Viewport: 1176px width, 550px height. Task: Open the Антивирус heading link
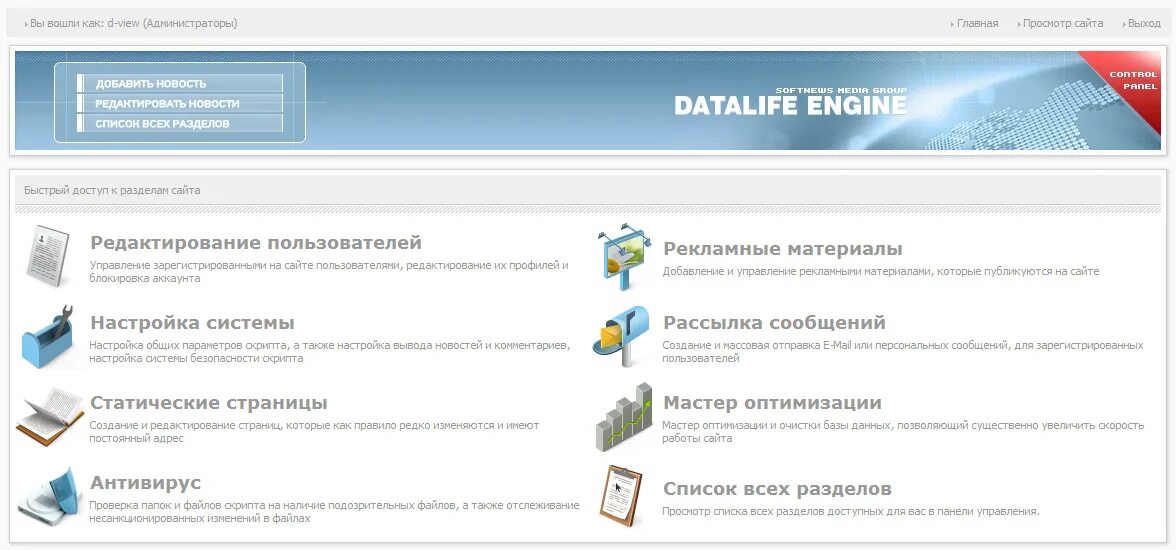pos(146,482)
